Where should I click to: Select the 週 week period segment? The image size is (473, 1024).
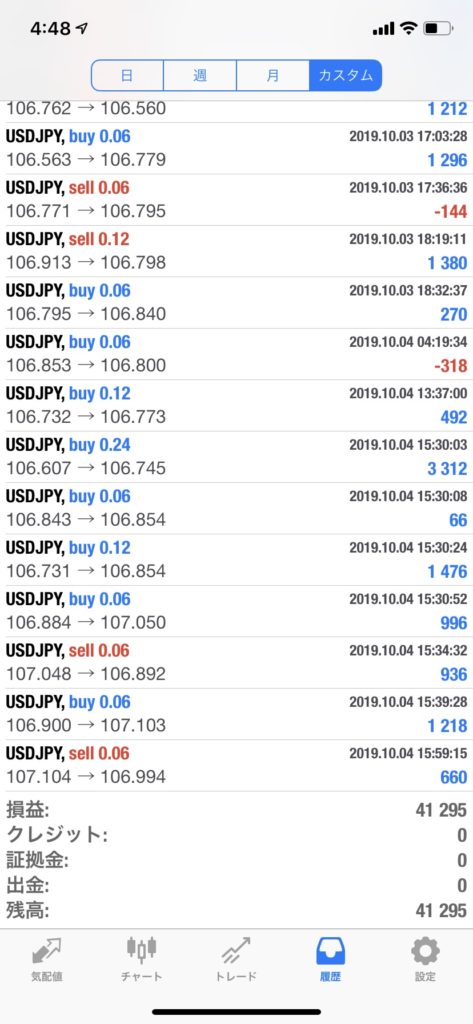click(x=200, y=75)
